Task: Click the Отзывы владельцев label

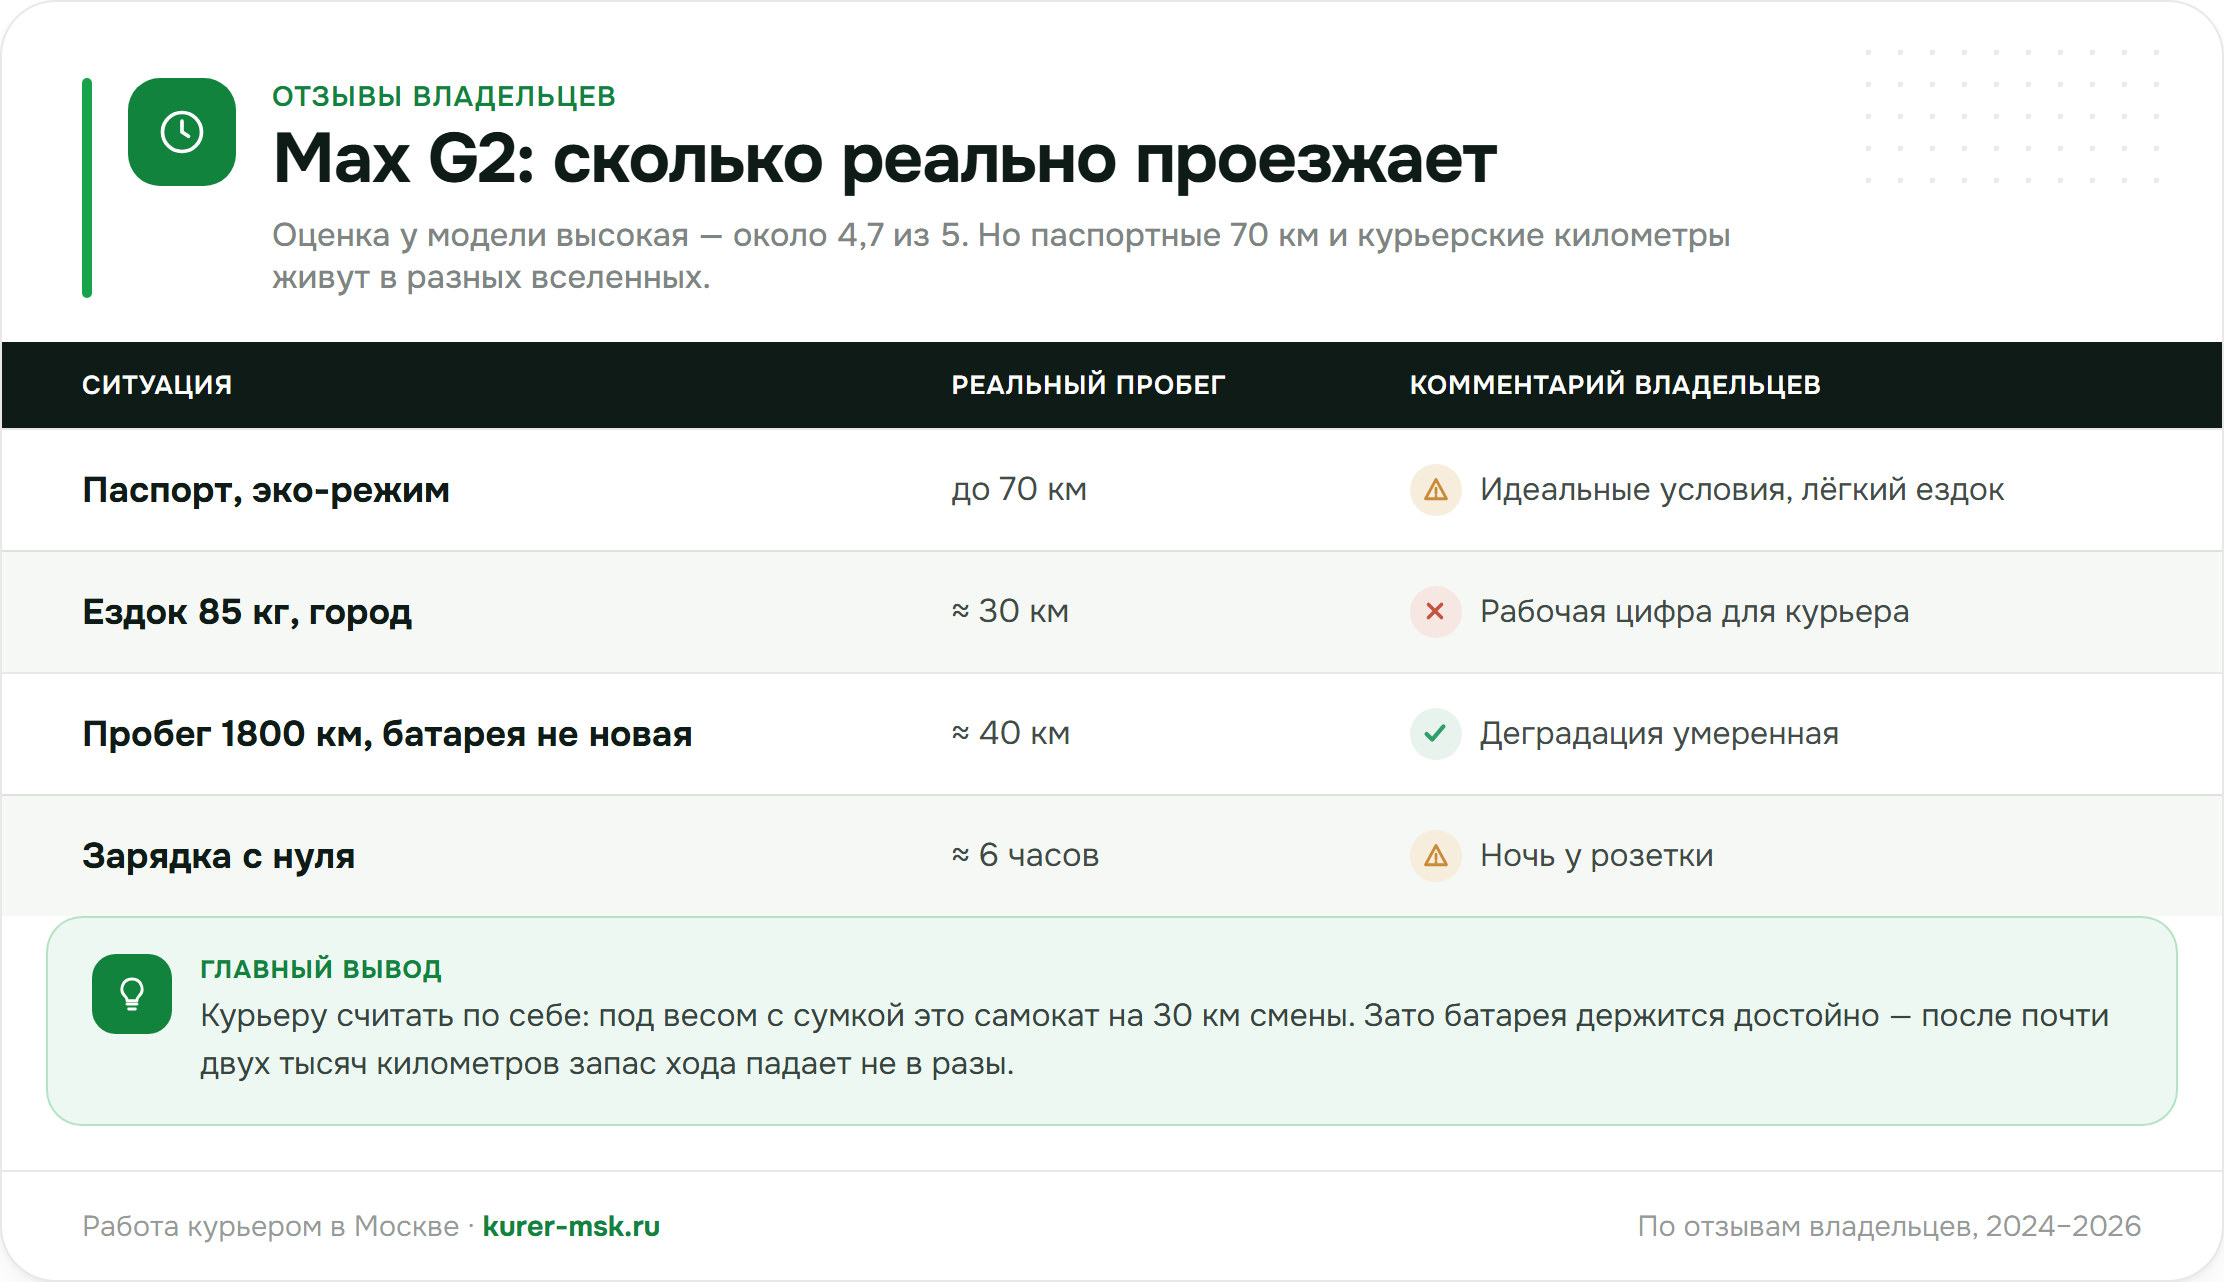Action: (x=444, y=96)
